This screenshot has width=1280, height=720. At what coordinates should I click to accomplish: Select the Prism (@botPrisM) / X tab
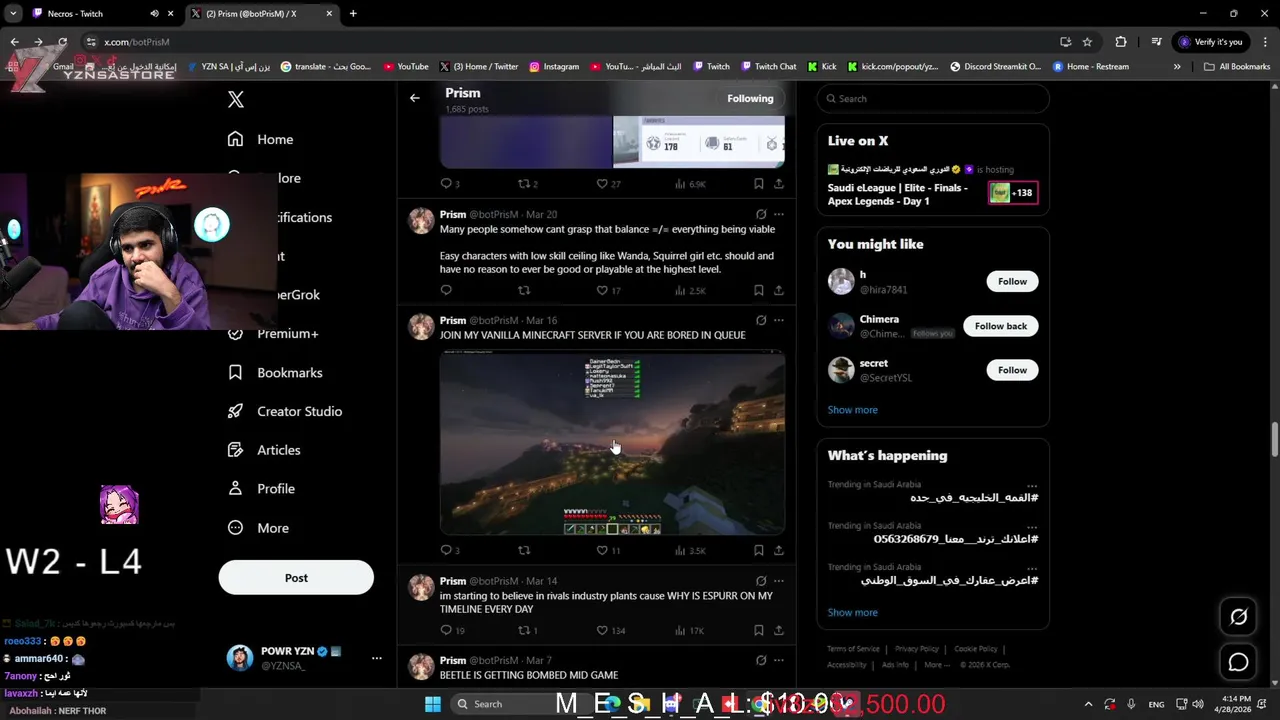[262, 14]
